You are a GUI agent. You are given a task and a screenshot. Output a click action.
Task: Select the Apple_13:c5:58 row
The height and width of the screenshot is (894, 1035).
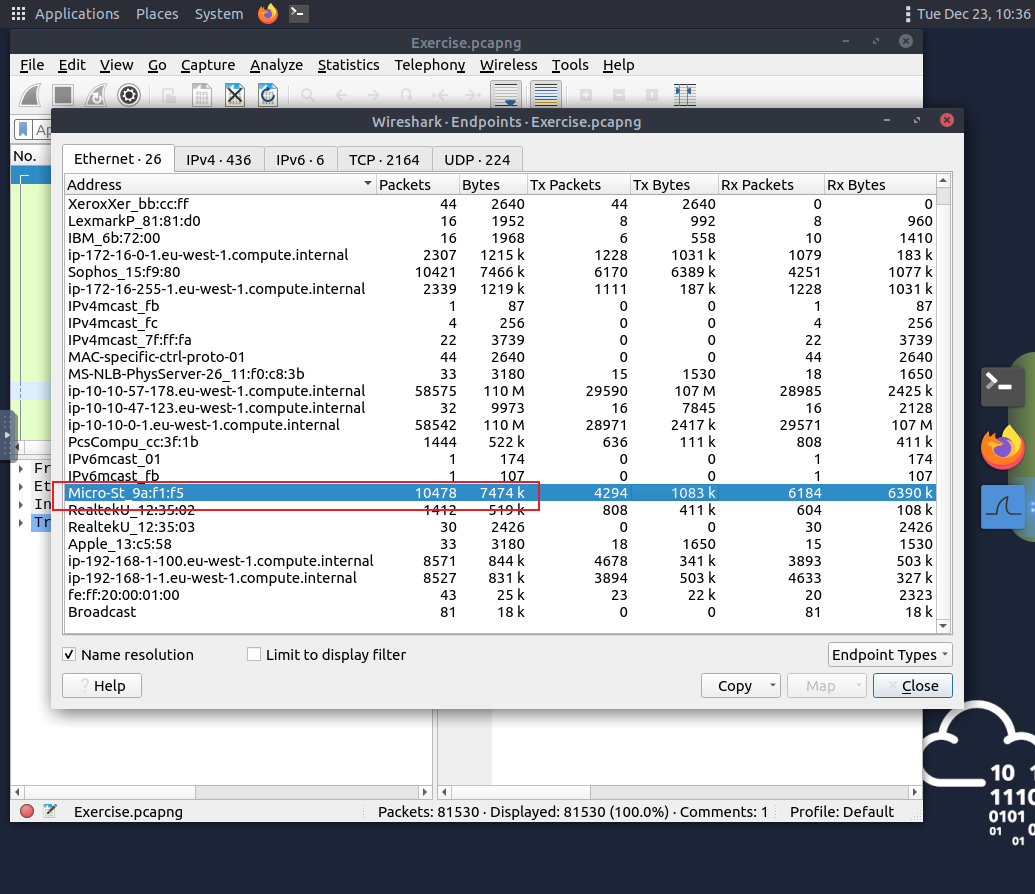(x=500, y=544)
